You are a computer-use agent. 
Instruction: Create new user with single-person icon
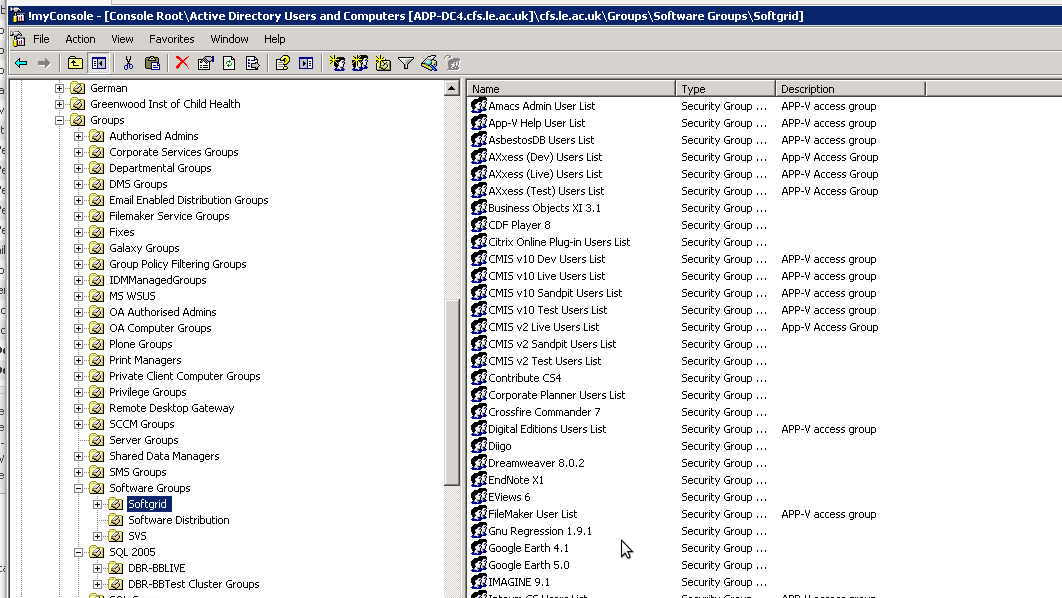[337, 63]
